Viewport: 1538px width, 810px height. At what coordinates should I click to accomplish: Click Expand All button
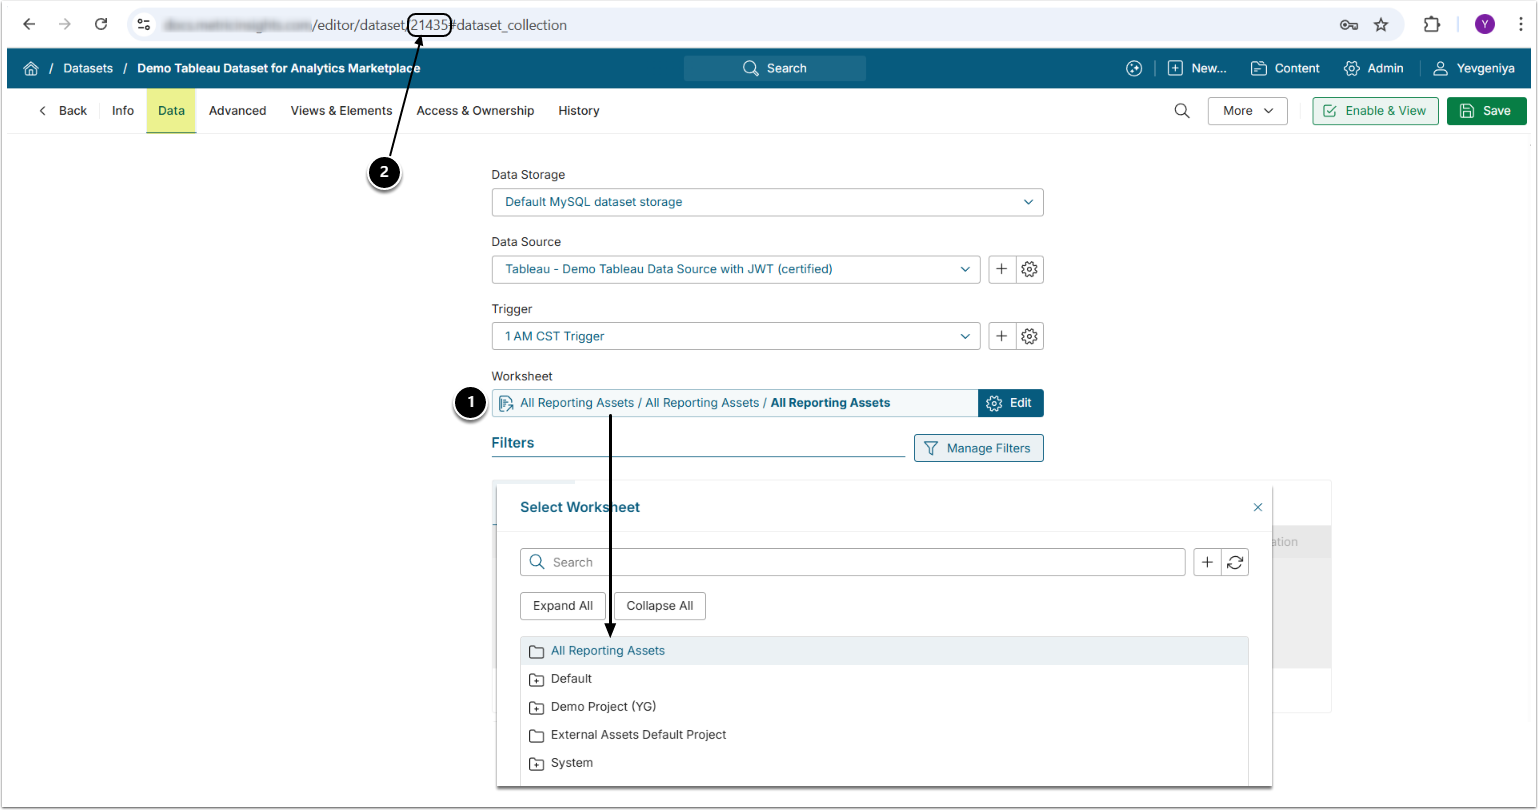[563, 606]
